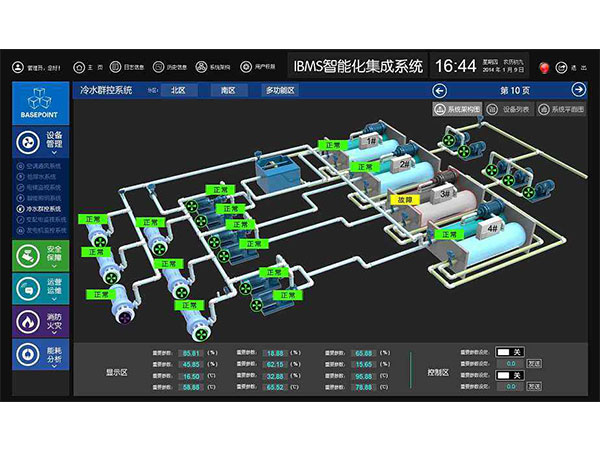This screenshot has width=600, height=450.
Task: Click the lower 0.0 setpoint field
Action: (510, 386)
